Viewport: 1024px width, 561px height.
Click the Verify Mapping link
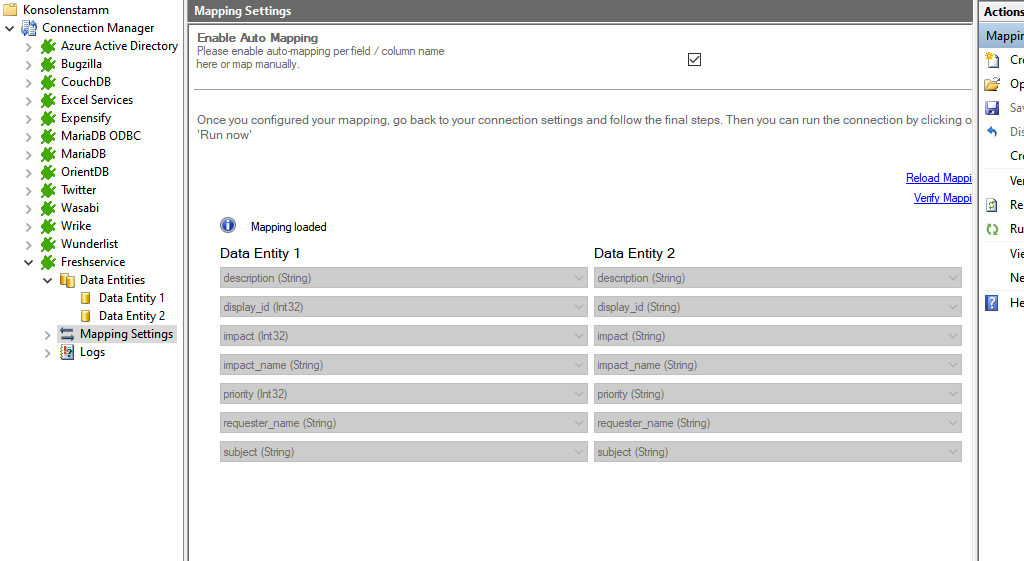(x=942, y=198)
